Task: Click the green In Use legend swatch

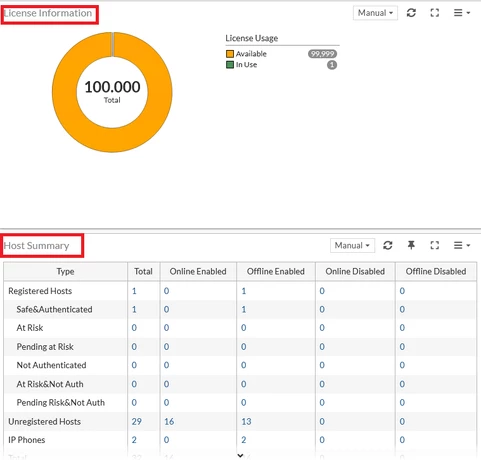Action: (x=230, y=65)
